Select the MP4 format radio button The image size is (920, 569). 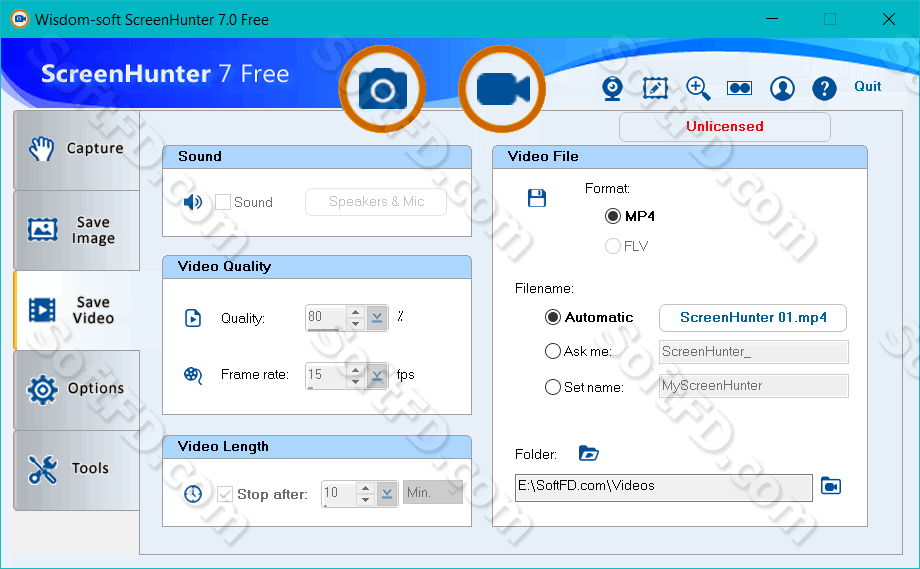tap(613, 216)
